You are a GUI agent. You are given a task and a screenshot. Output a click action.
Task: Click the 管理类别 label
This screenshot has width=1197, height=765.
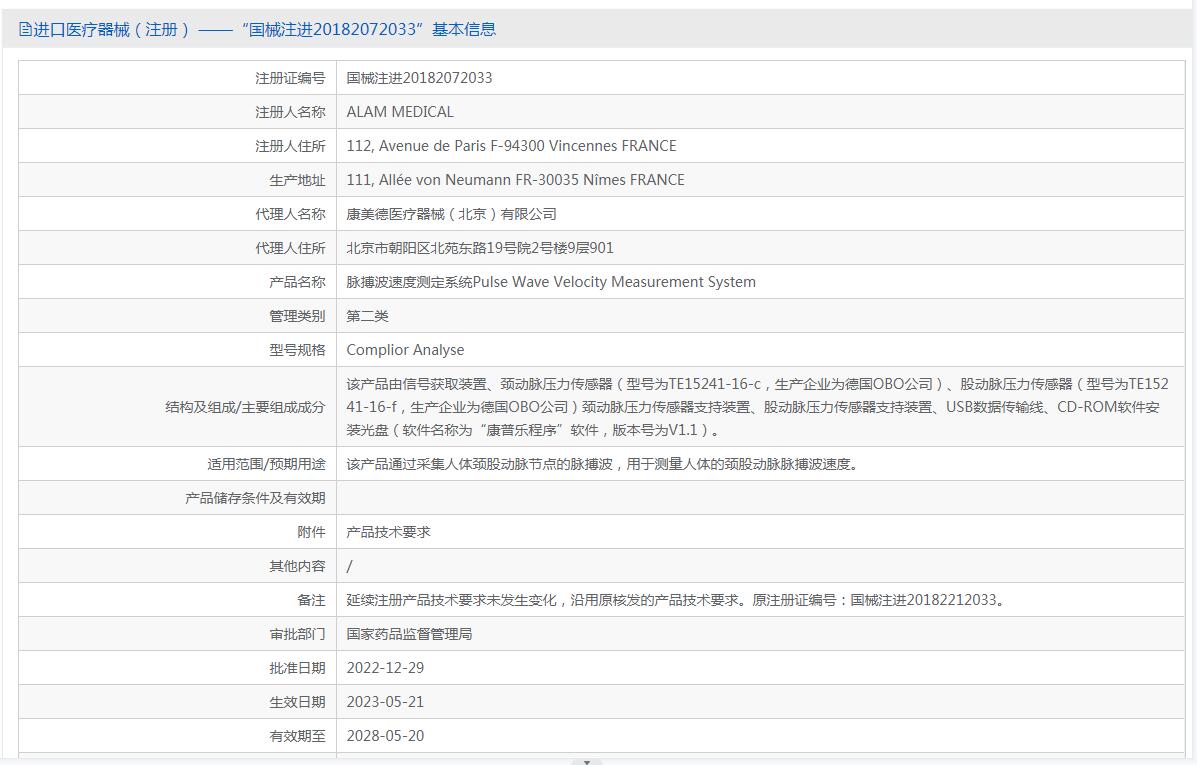pos(297,316)
